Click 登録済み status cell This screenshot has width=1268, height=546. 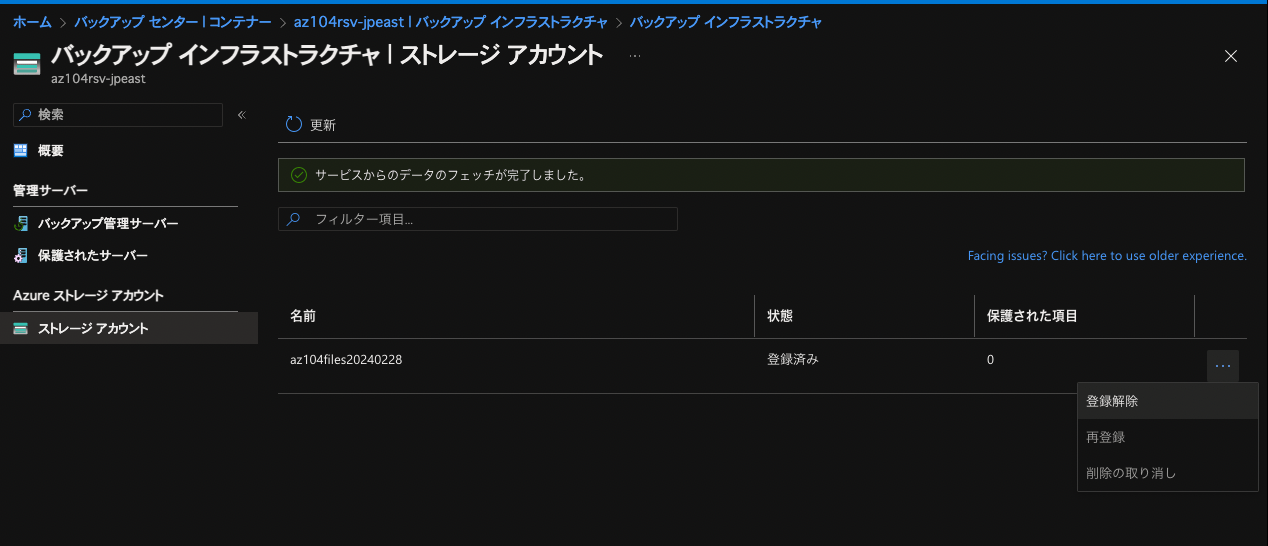click(793, 360)
